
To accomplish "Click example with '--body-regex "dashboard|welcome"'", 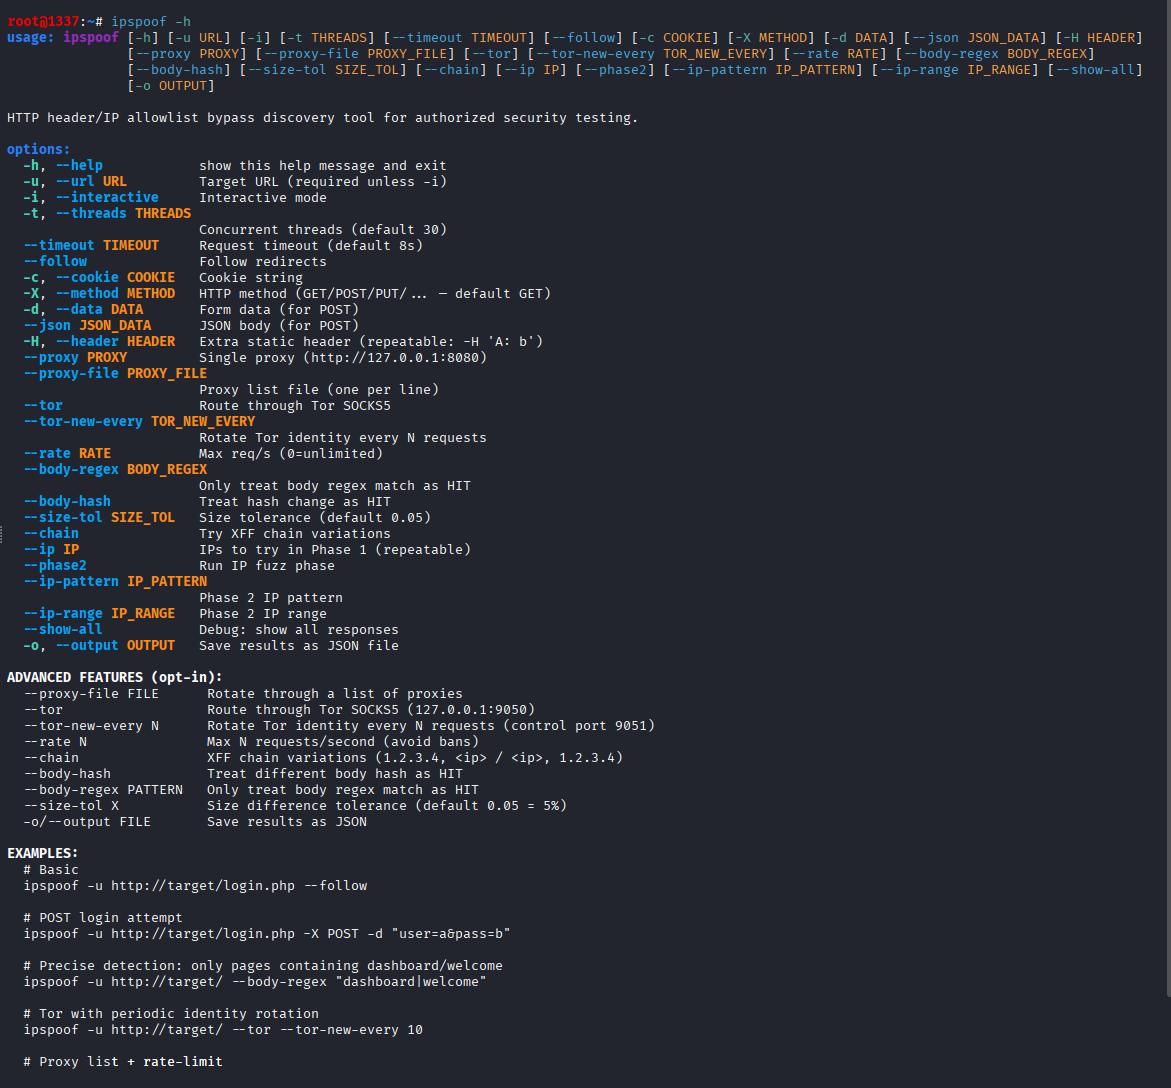I will (255, 982).
